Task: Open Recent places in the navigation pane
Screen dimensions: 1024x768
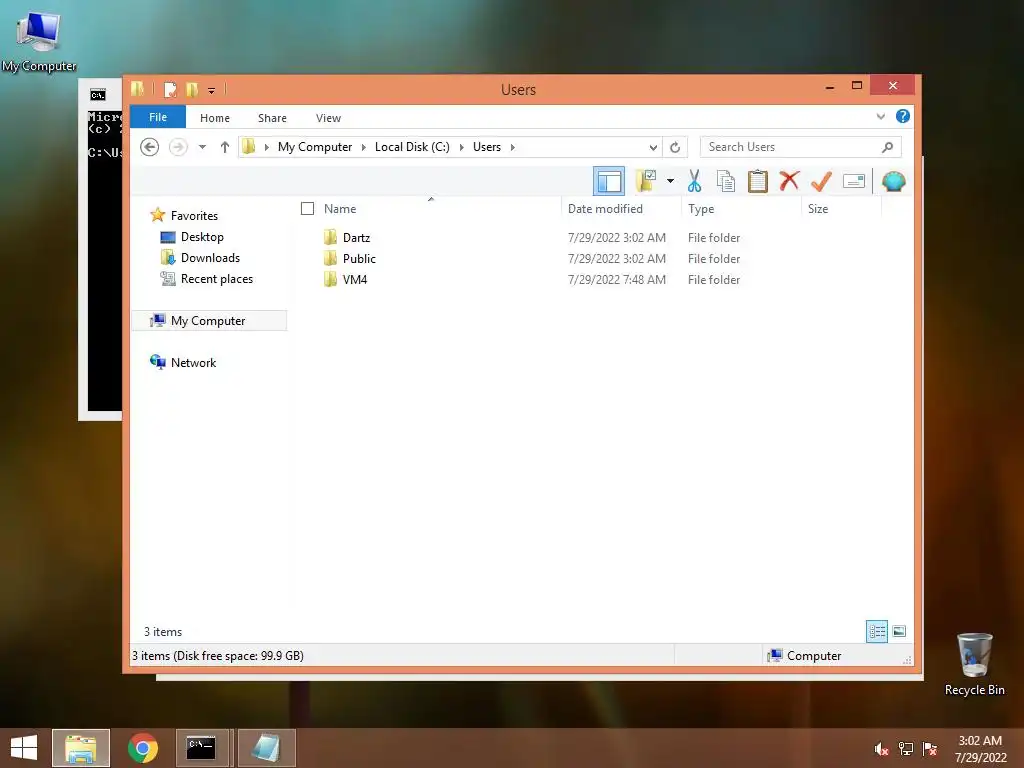Action: 217,279
